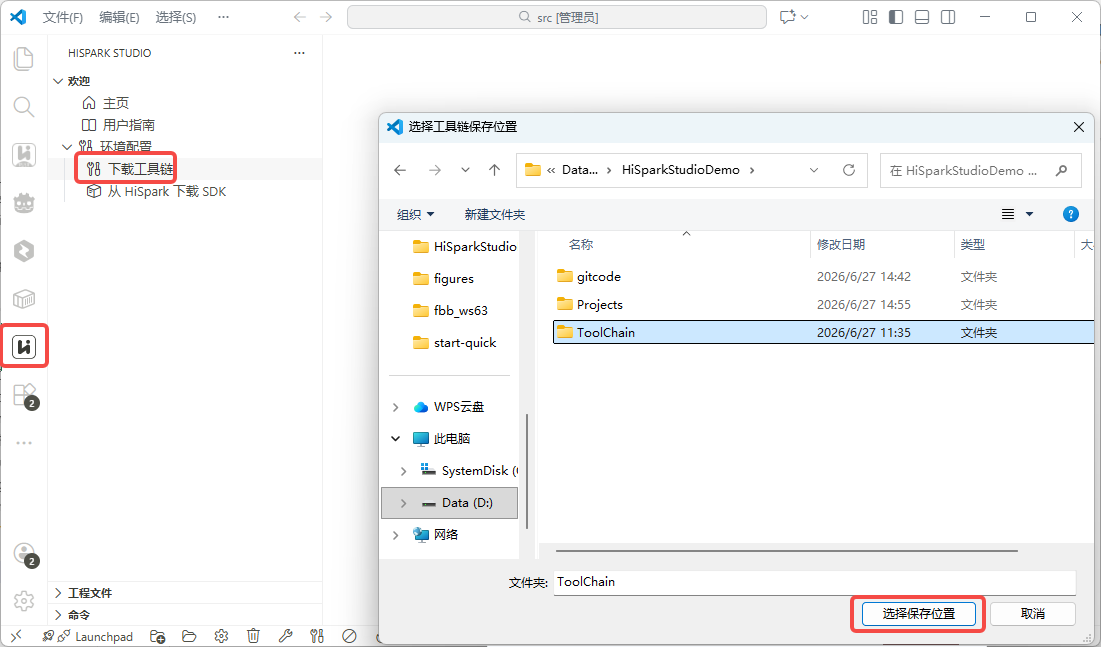The width and height of the screenshot is (1101, 647).
Task: Open the Explorer view in the activity bar
Action: click(24, 58)
